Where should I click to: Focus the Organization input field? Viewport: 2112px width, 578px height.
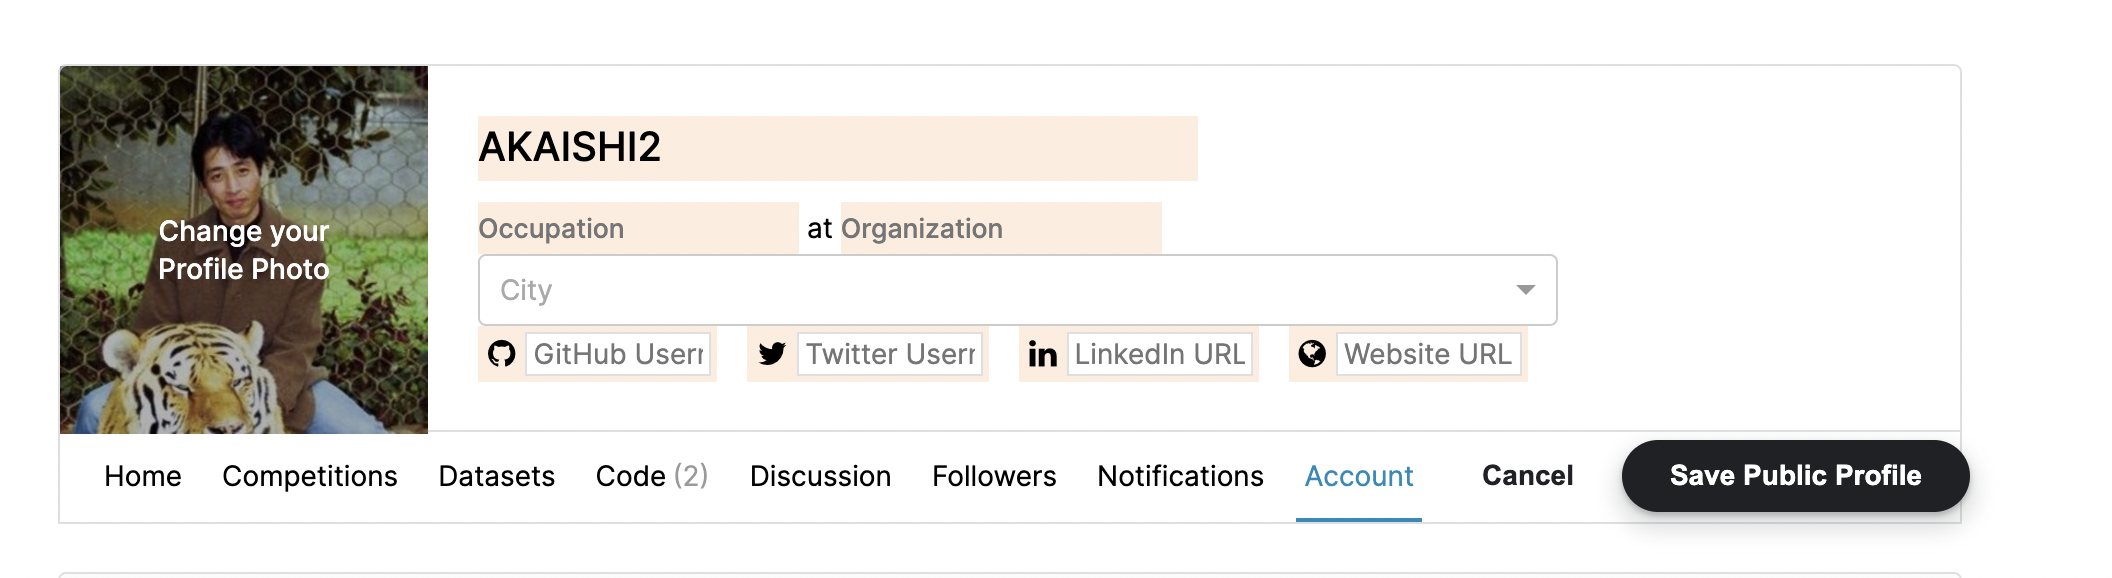pos(1001,228)
